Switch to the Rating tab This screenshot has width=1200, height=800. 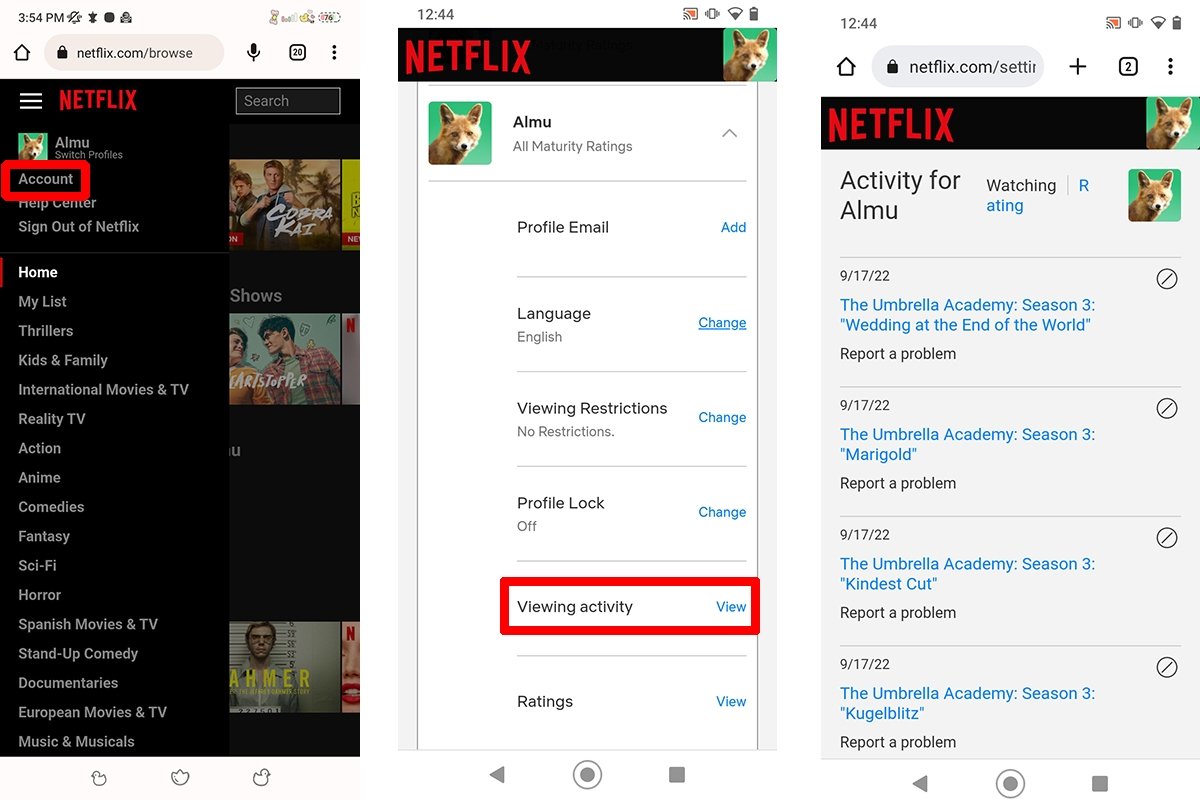pyautogui.click(x=1037, y=196)
